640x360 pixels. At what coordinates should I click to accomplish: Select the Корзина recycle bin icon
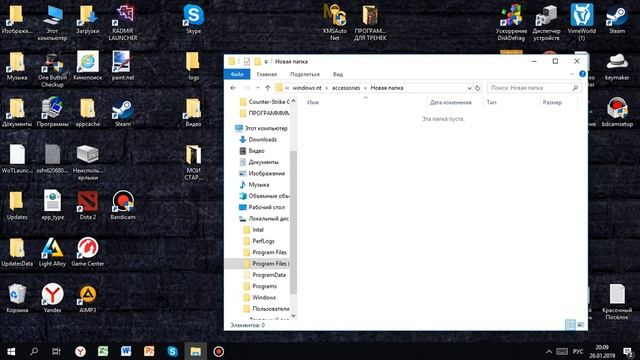point(17,298)
